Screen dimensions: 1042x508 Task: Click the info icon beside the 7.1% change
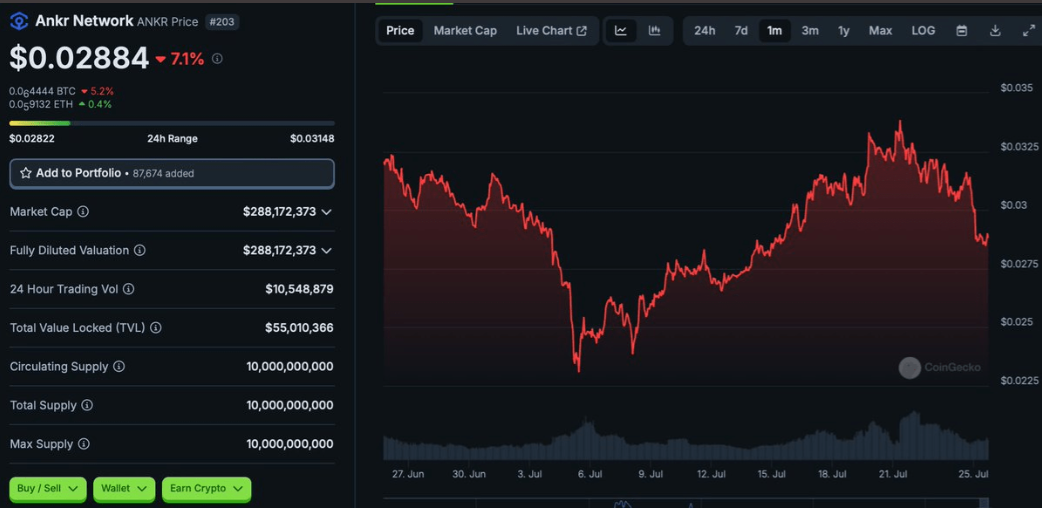pos(217,59)
